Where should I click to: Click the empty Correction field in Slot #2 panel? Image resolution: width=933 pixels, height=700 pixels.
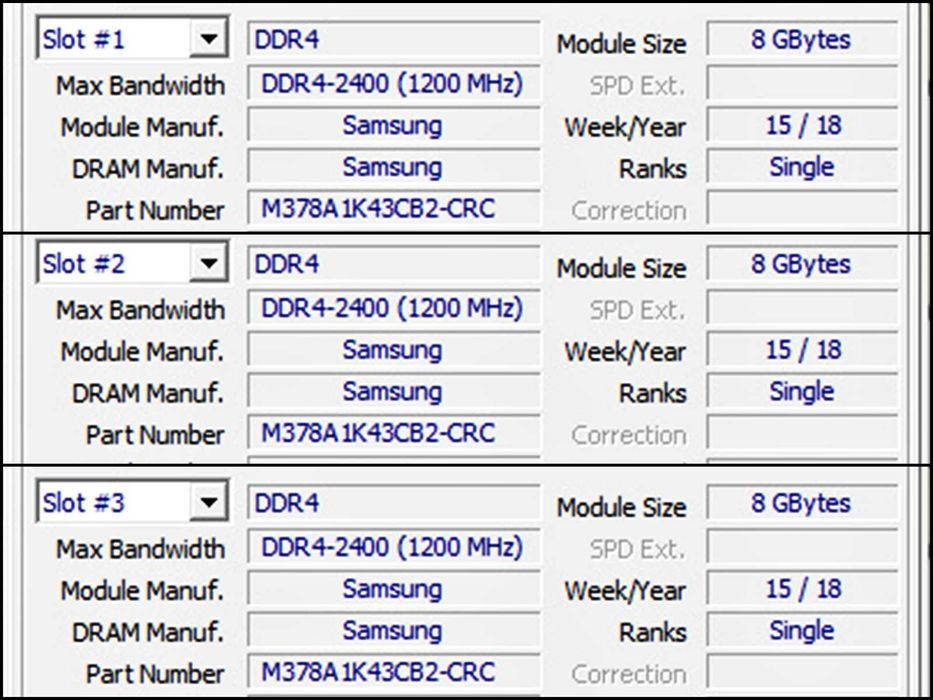pyautogui.click(x=802, y=433)
